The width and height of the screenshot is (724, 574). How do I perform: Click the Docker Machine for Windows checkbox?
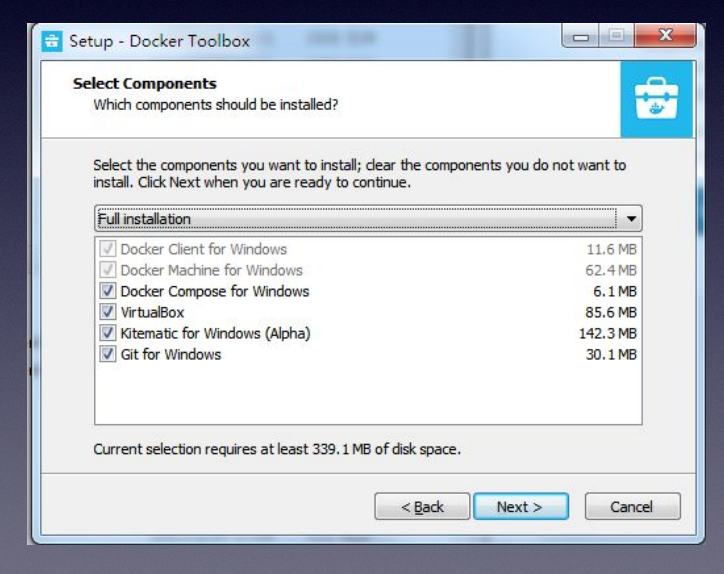108,270
